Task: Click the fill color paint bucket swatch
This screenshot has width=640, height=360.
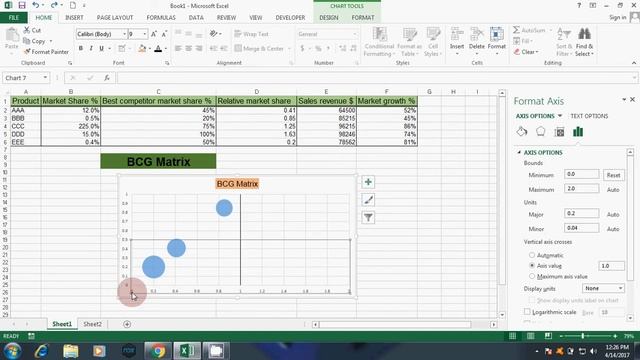Action: (x=142, y=49)
